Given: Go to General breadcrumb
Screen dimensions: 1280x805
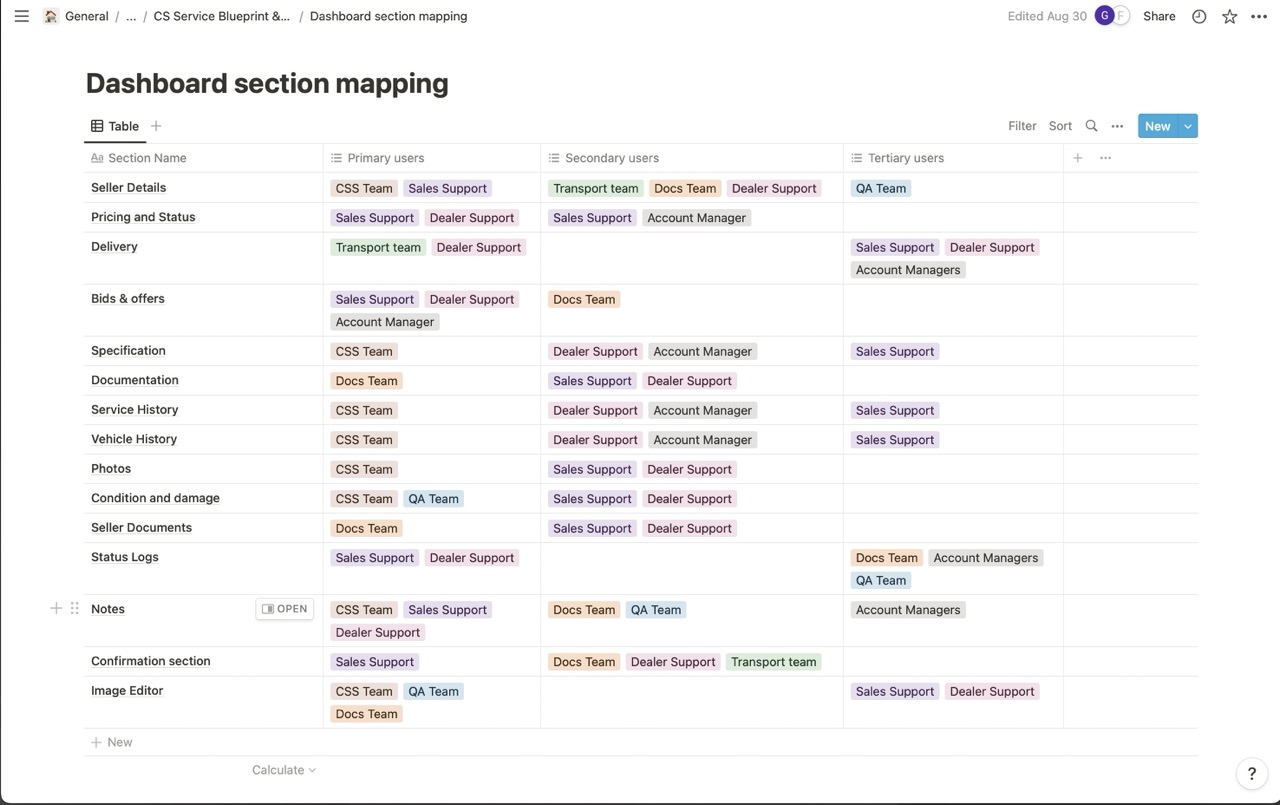Looking at the screenshot, I should (x=87, y=16).
